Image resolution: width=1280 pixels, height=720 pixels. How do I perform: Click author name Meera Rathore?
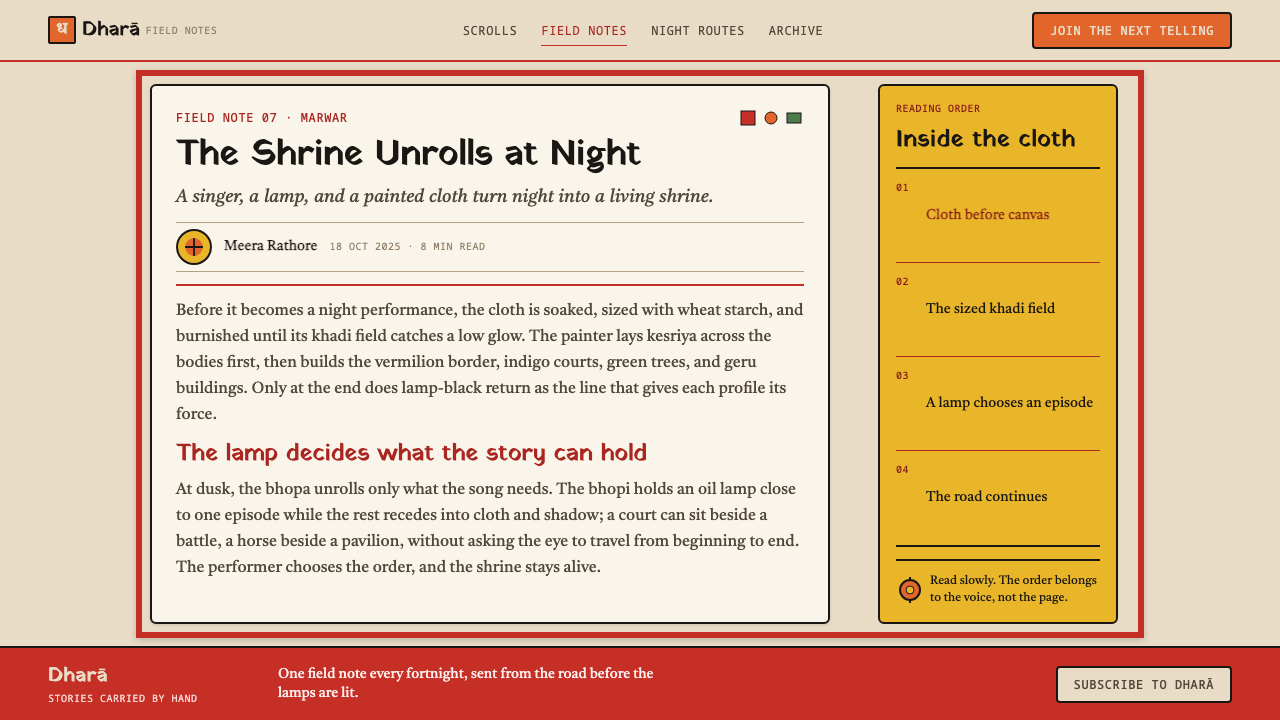click(271, 246)
